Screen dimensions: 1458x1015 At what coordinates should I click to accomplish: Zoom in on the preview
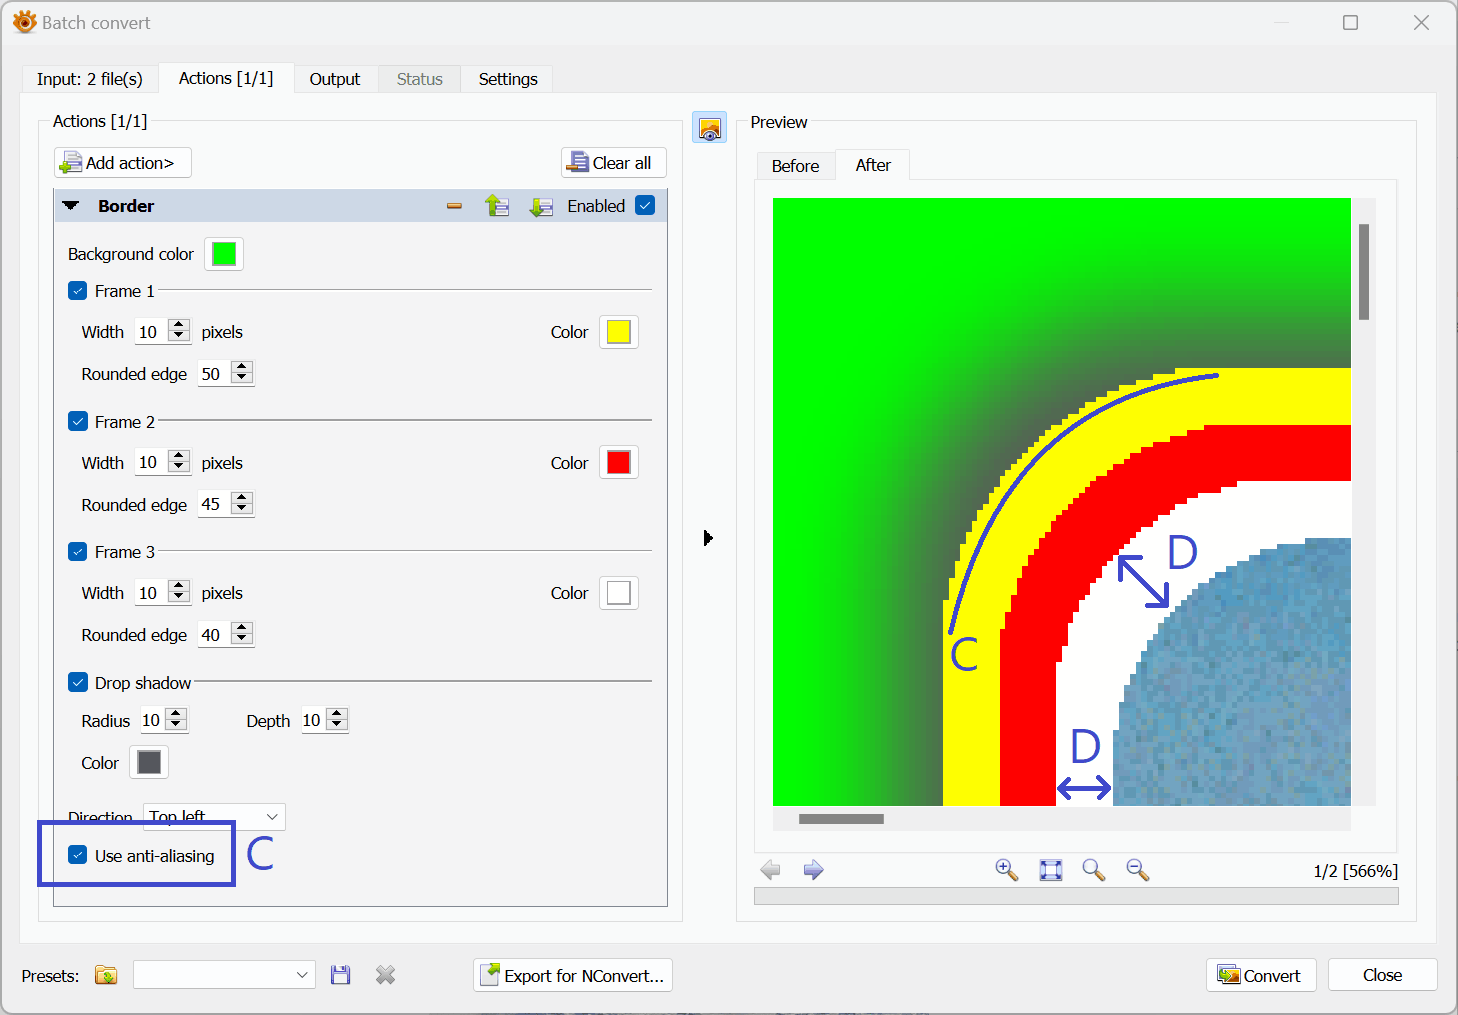(1006, 870)
